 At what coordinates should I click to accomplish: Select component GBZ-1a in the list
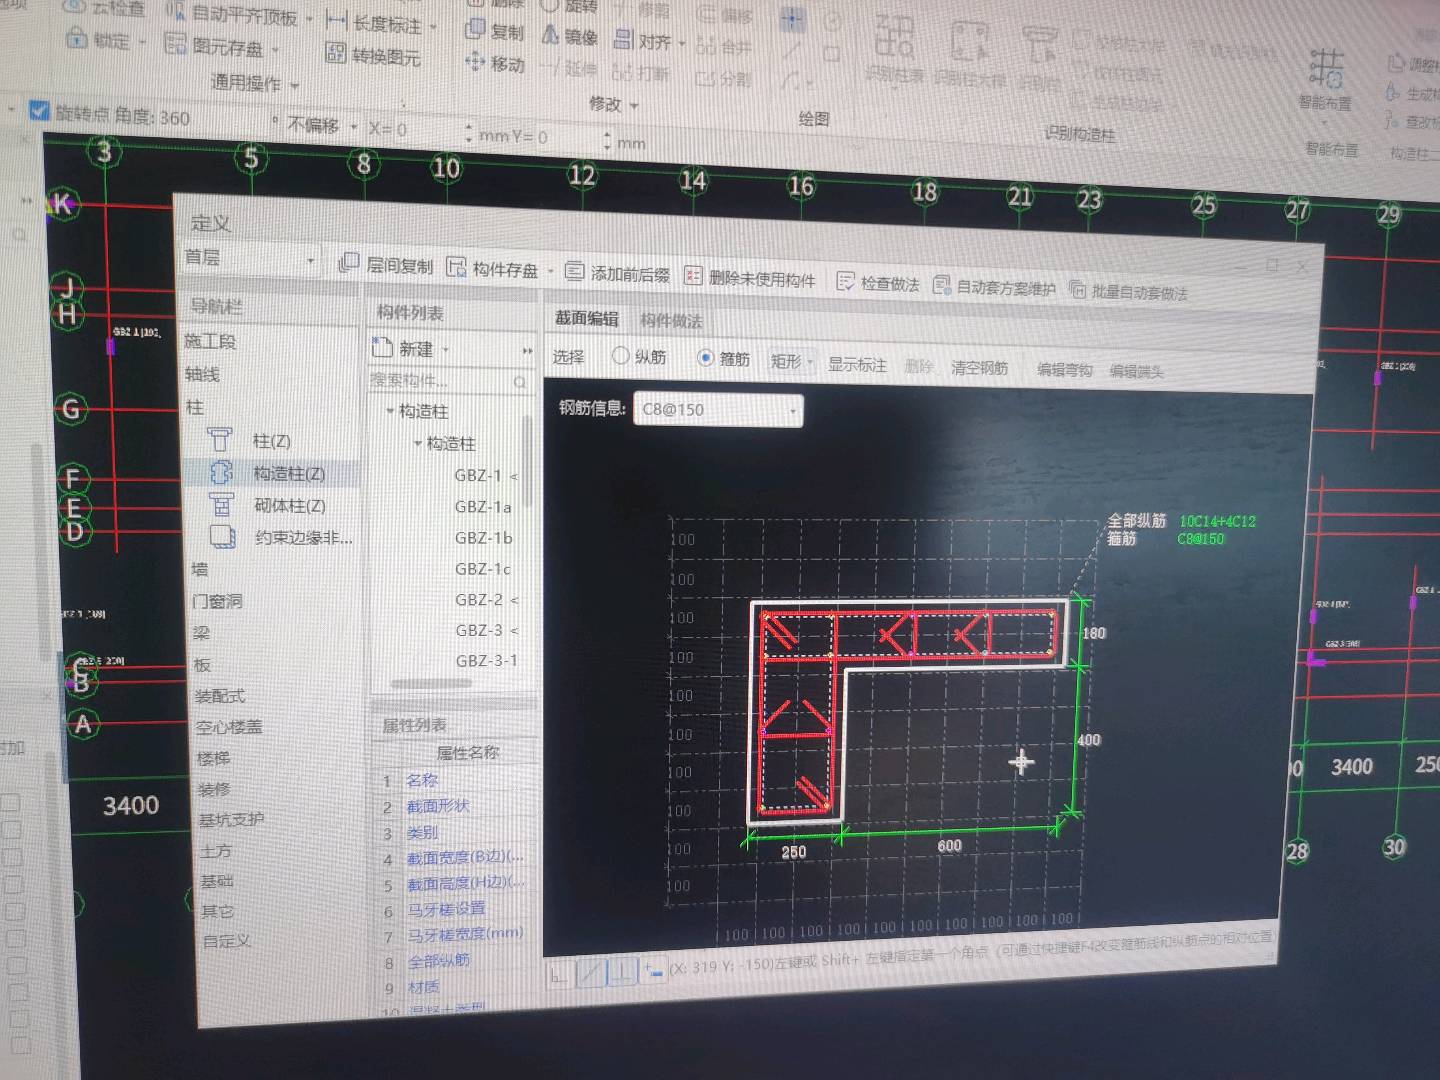point(483,507)
